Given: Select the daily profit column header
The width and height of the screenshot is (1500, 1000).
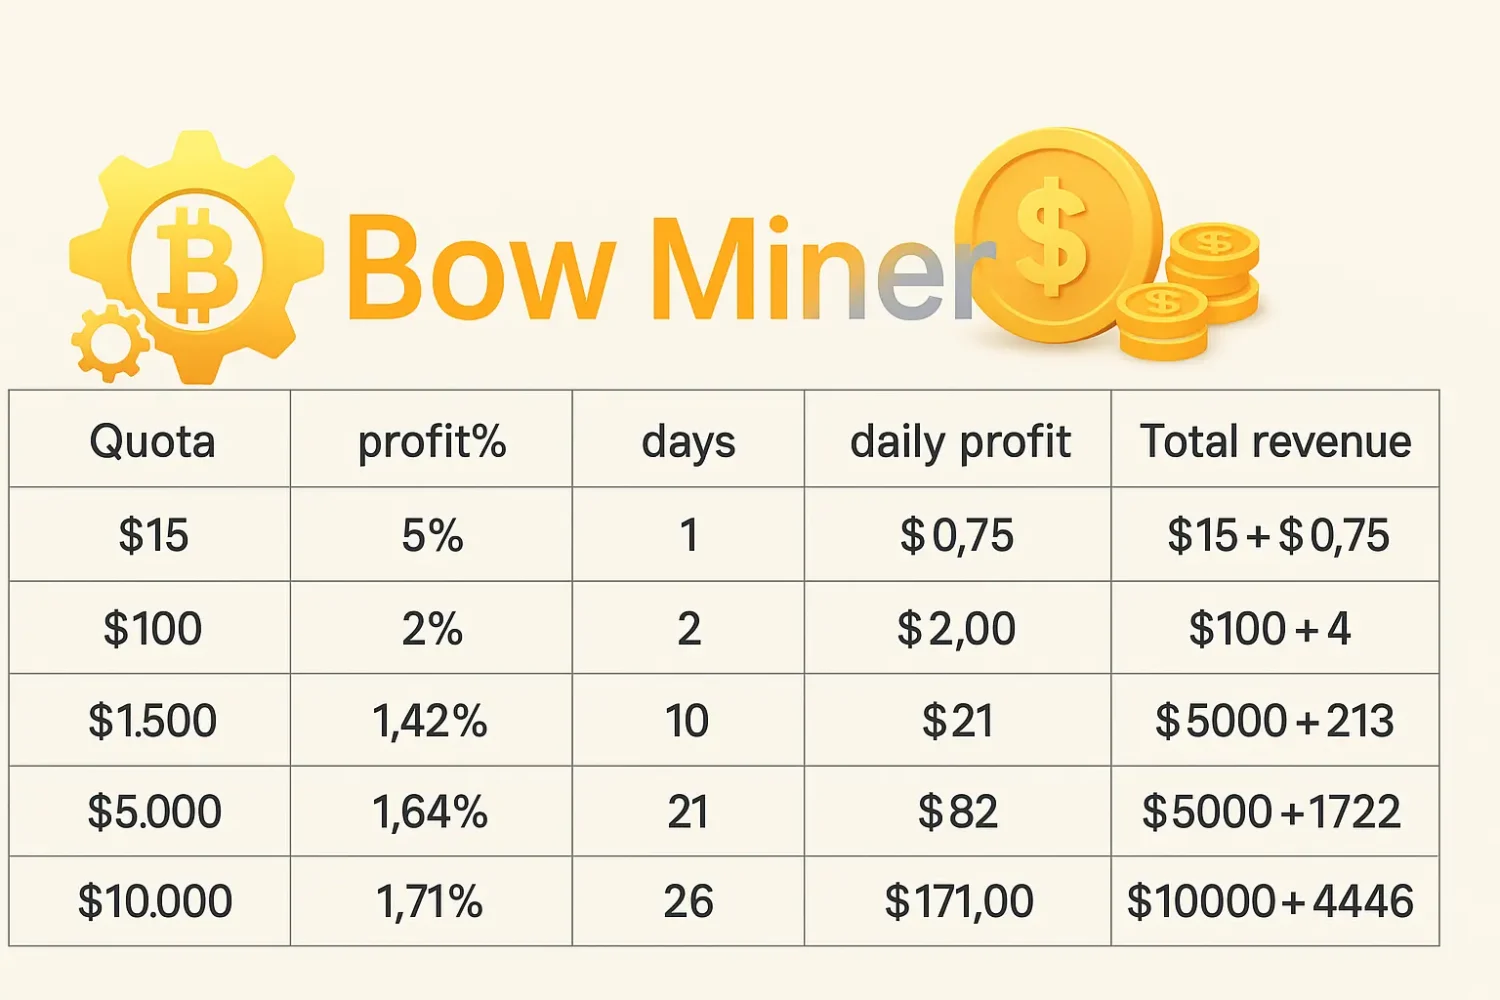Looking at the screenshot, I should pos(959,441).
